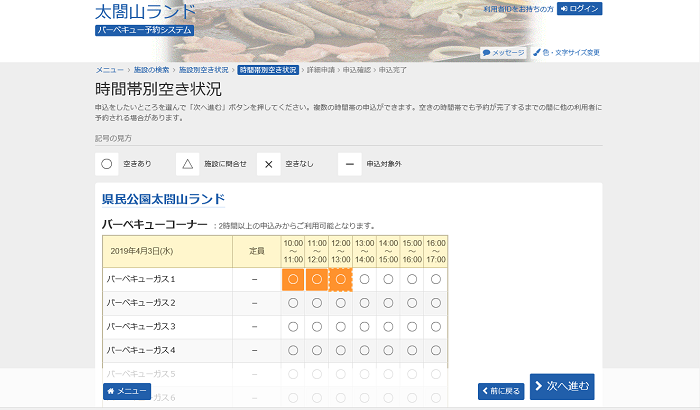
Task: Select バーベキューガス3 slot 10:00~11:00
Action: coord(293,327)
